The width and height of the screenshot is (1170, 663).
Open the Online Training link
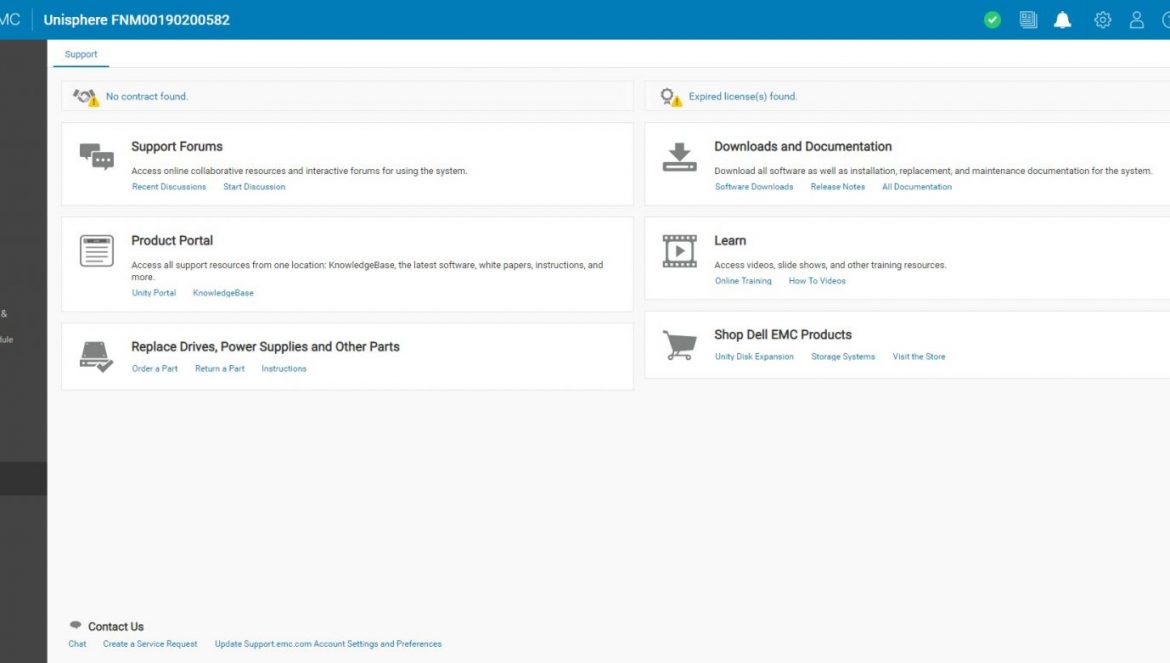pos(742,280)
